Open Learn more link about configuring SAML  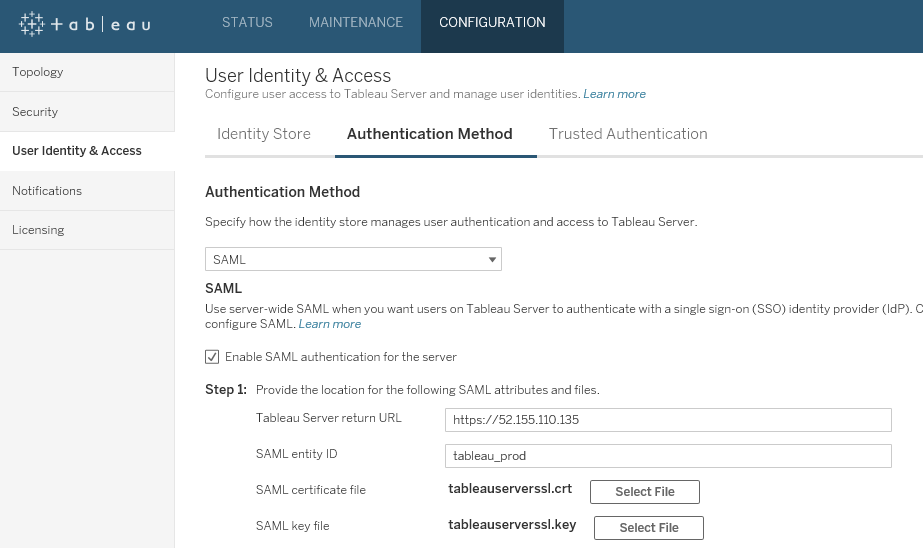330,324
